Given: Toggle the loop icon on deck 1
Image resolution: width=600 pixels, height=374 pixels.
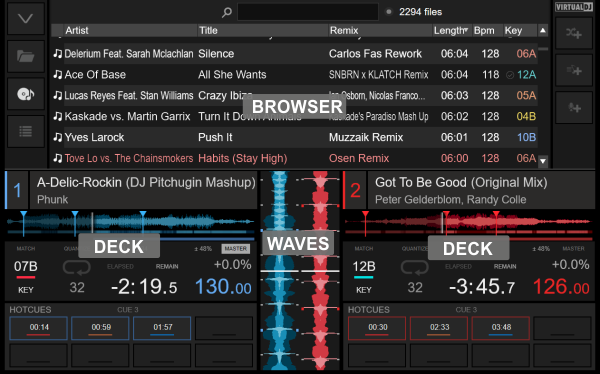Looking at the screenshot, I should pyautogui.click(x=77, y=267).
